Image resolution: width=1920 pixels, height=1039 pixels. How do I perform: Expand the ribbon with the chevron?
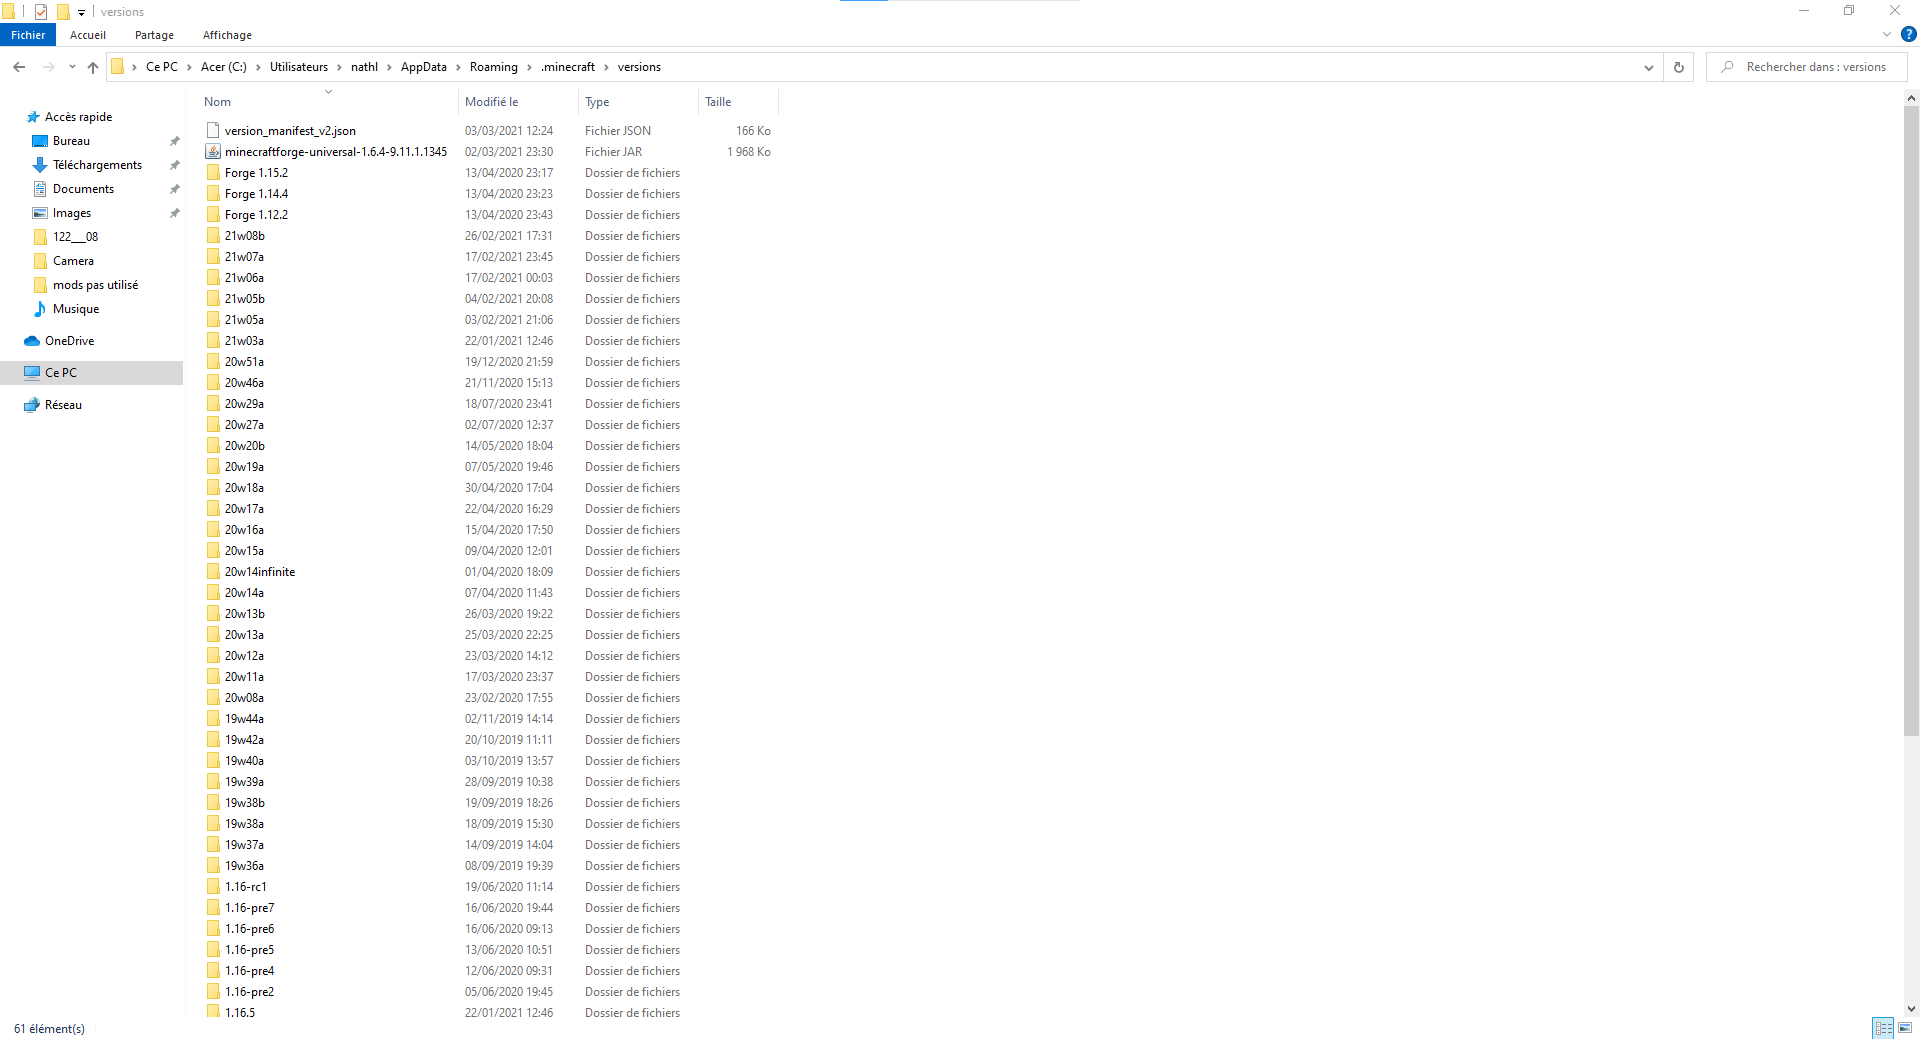[1887, 34]
